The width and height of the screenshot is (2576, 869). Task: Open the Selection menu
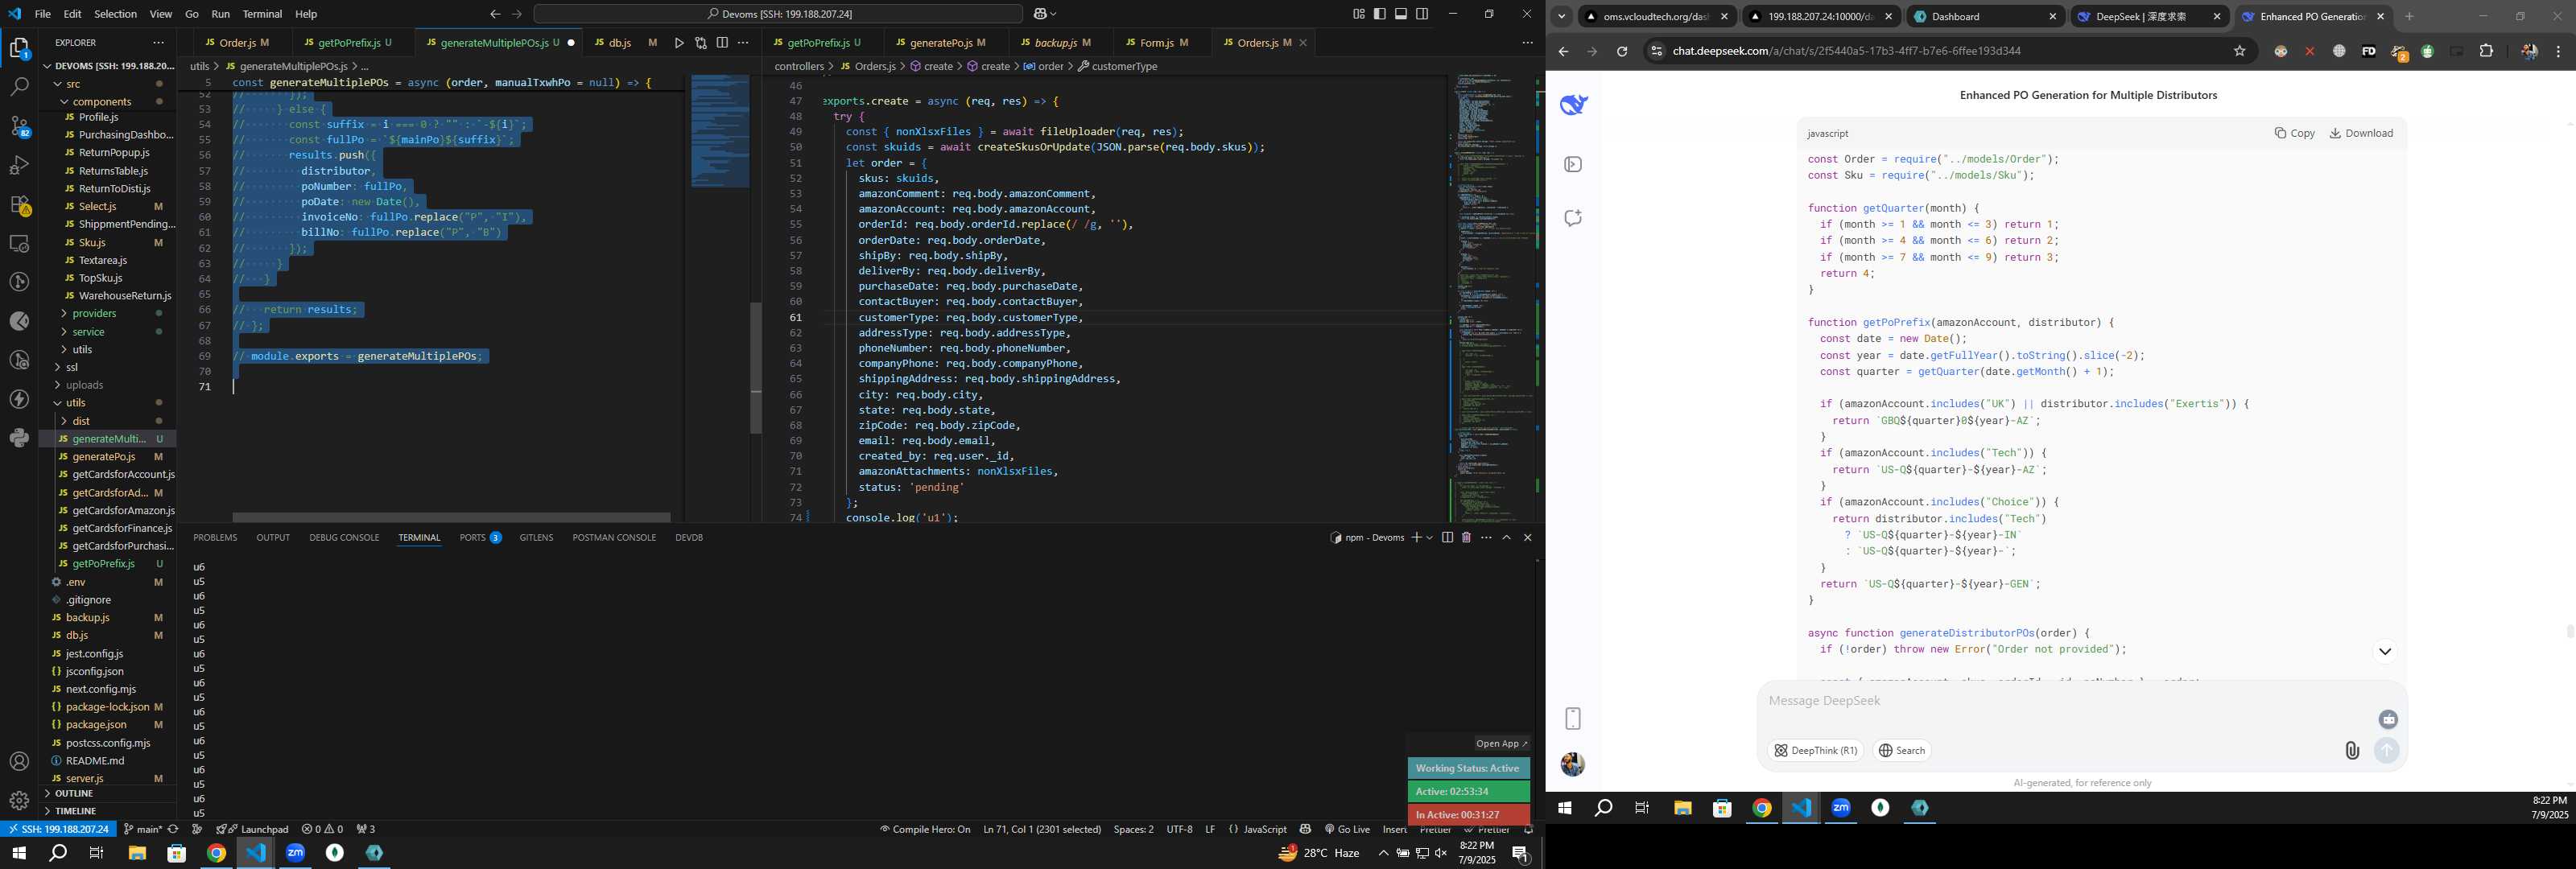(115, 14)
